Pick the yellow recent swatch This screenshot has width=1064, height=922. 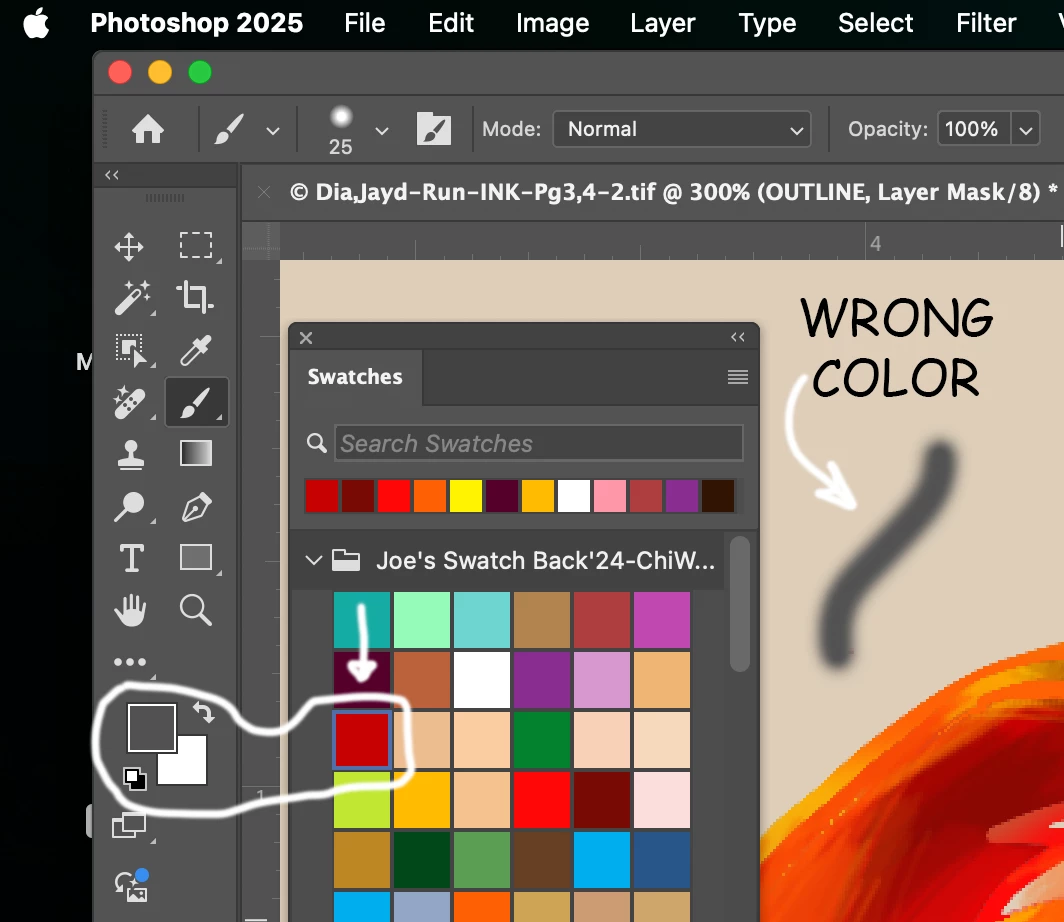pos(466,496)
